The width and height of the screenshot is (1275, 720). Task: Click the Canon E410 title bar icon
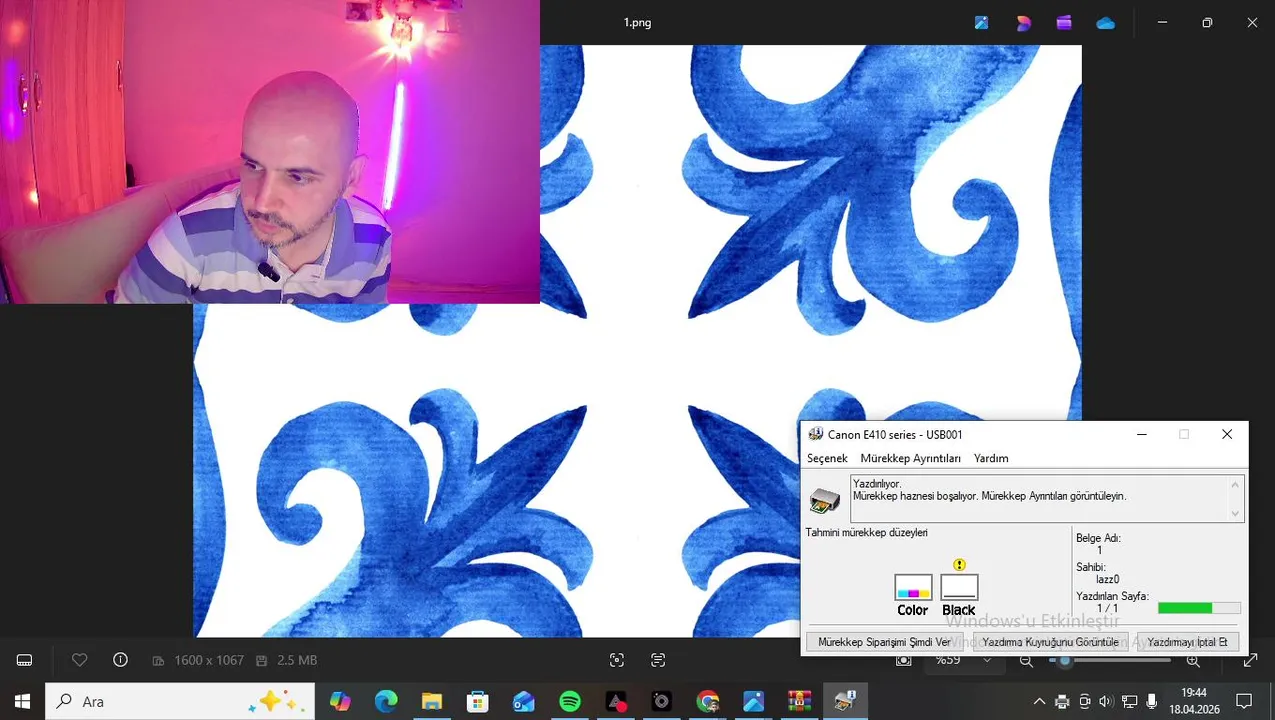point(816,434)
